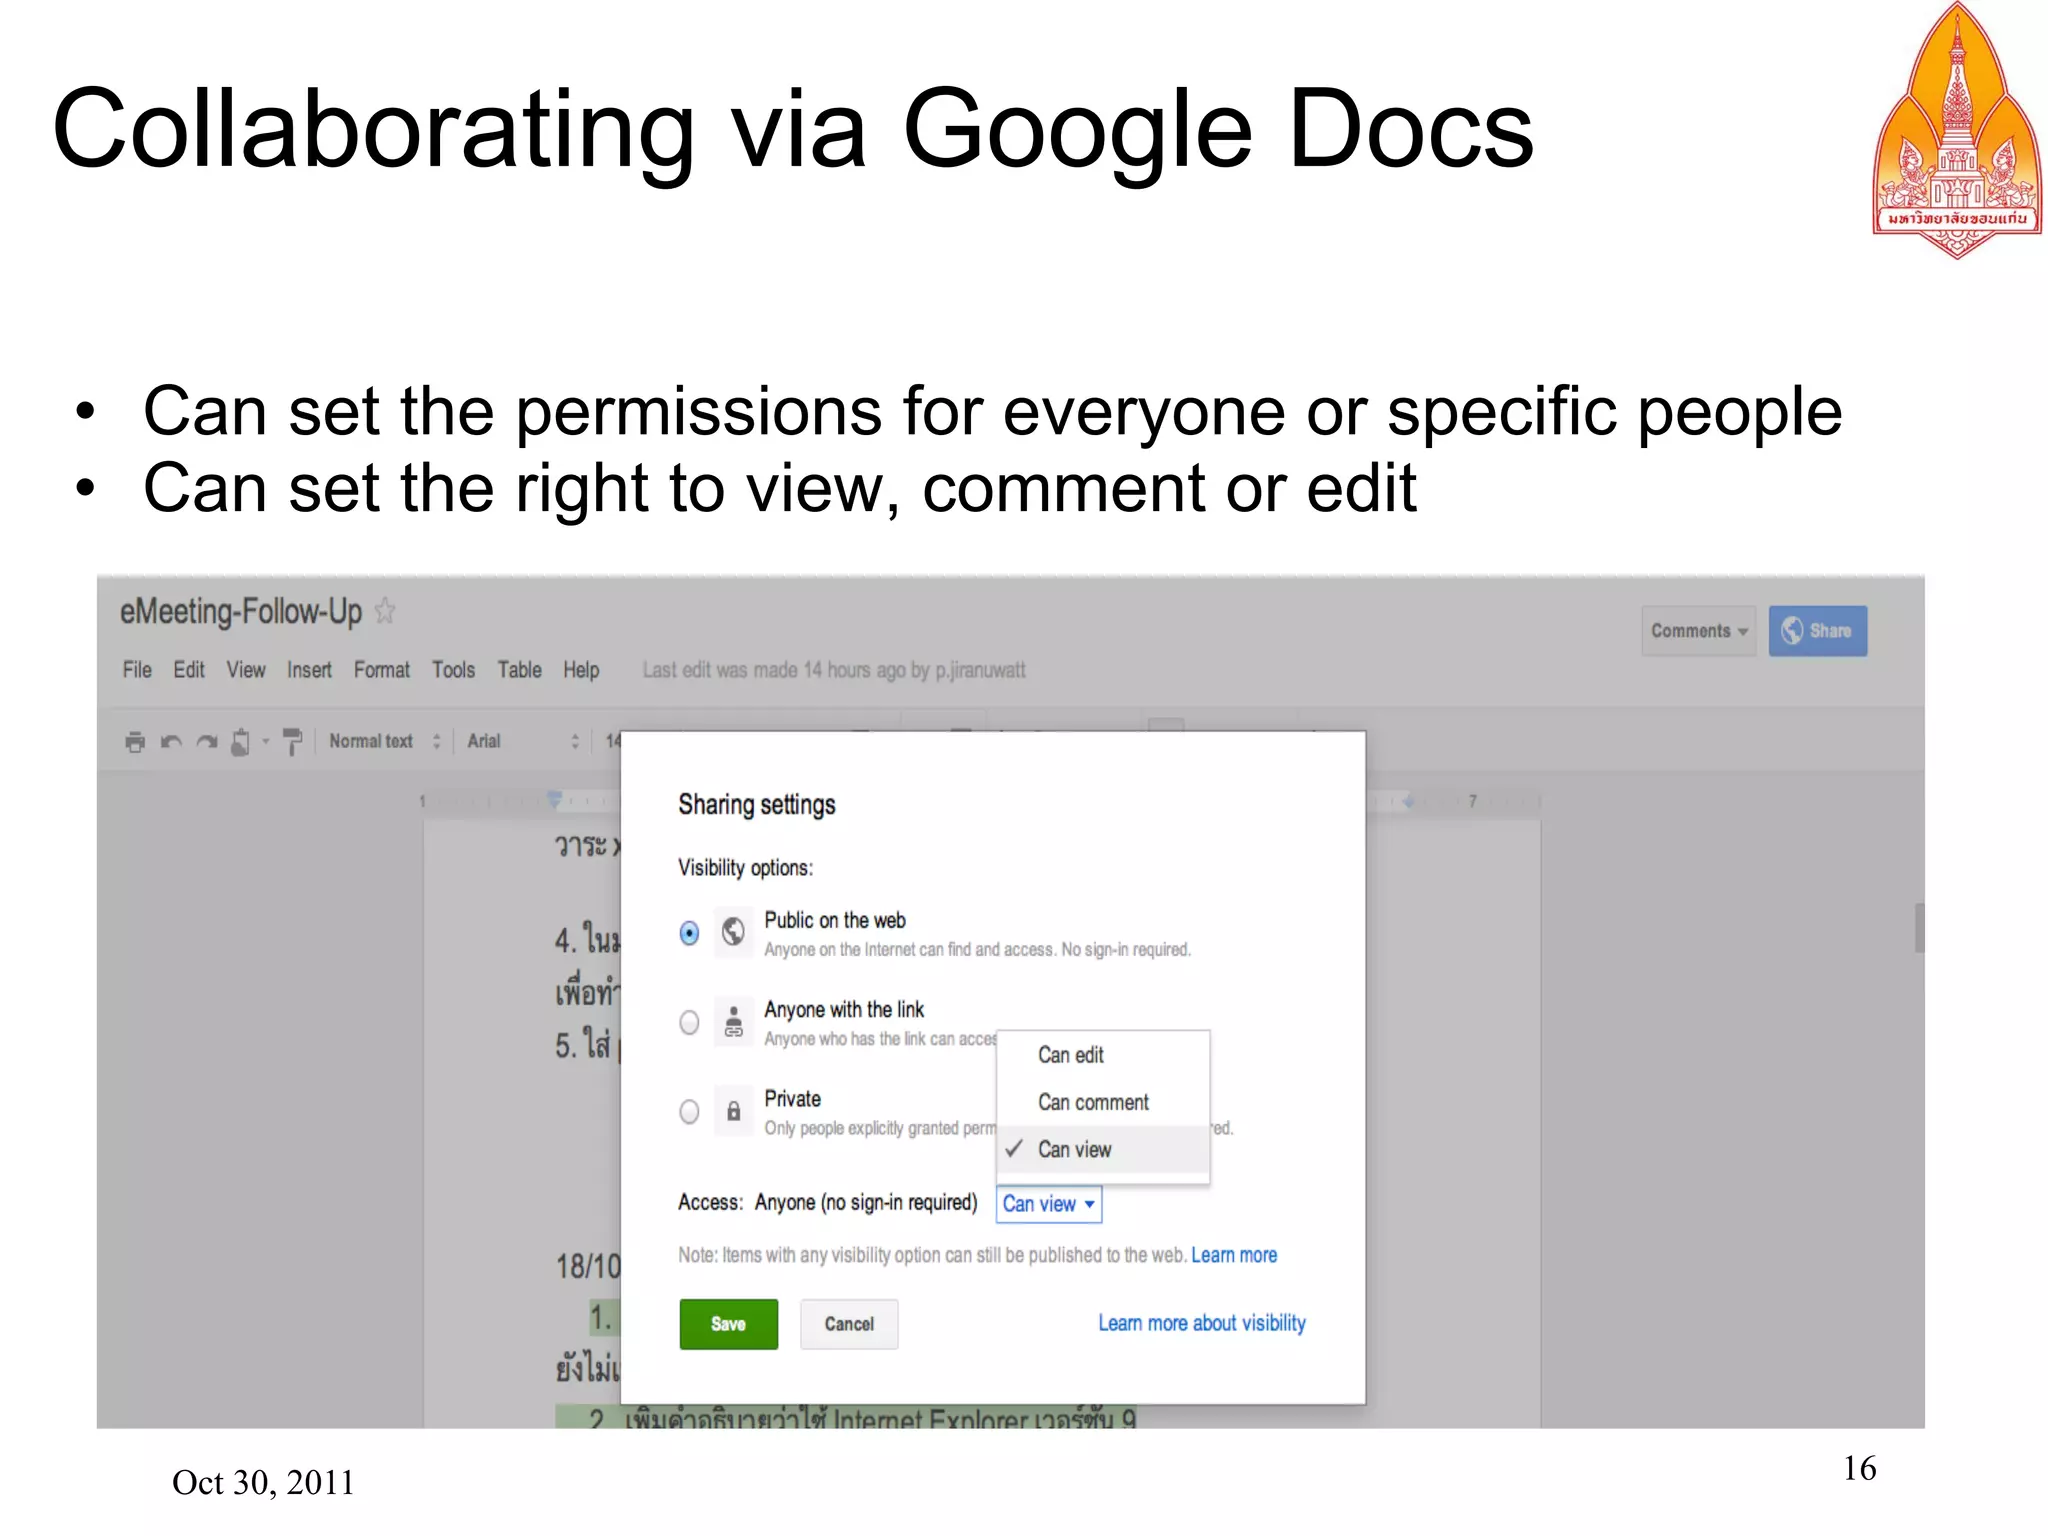This screenshot has width=2048, height=1536.
Task: Open the Learn more link in note
Action: tap(1234, 1255)
